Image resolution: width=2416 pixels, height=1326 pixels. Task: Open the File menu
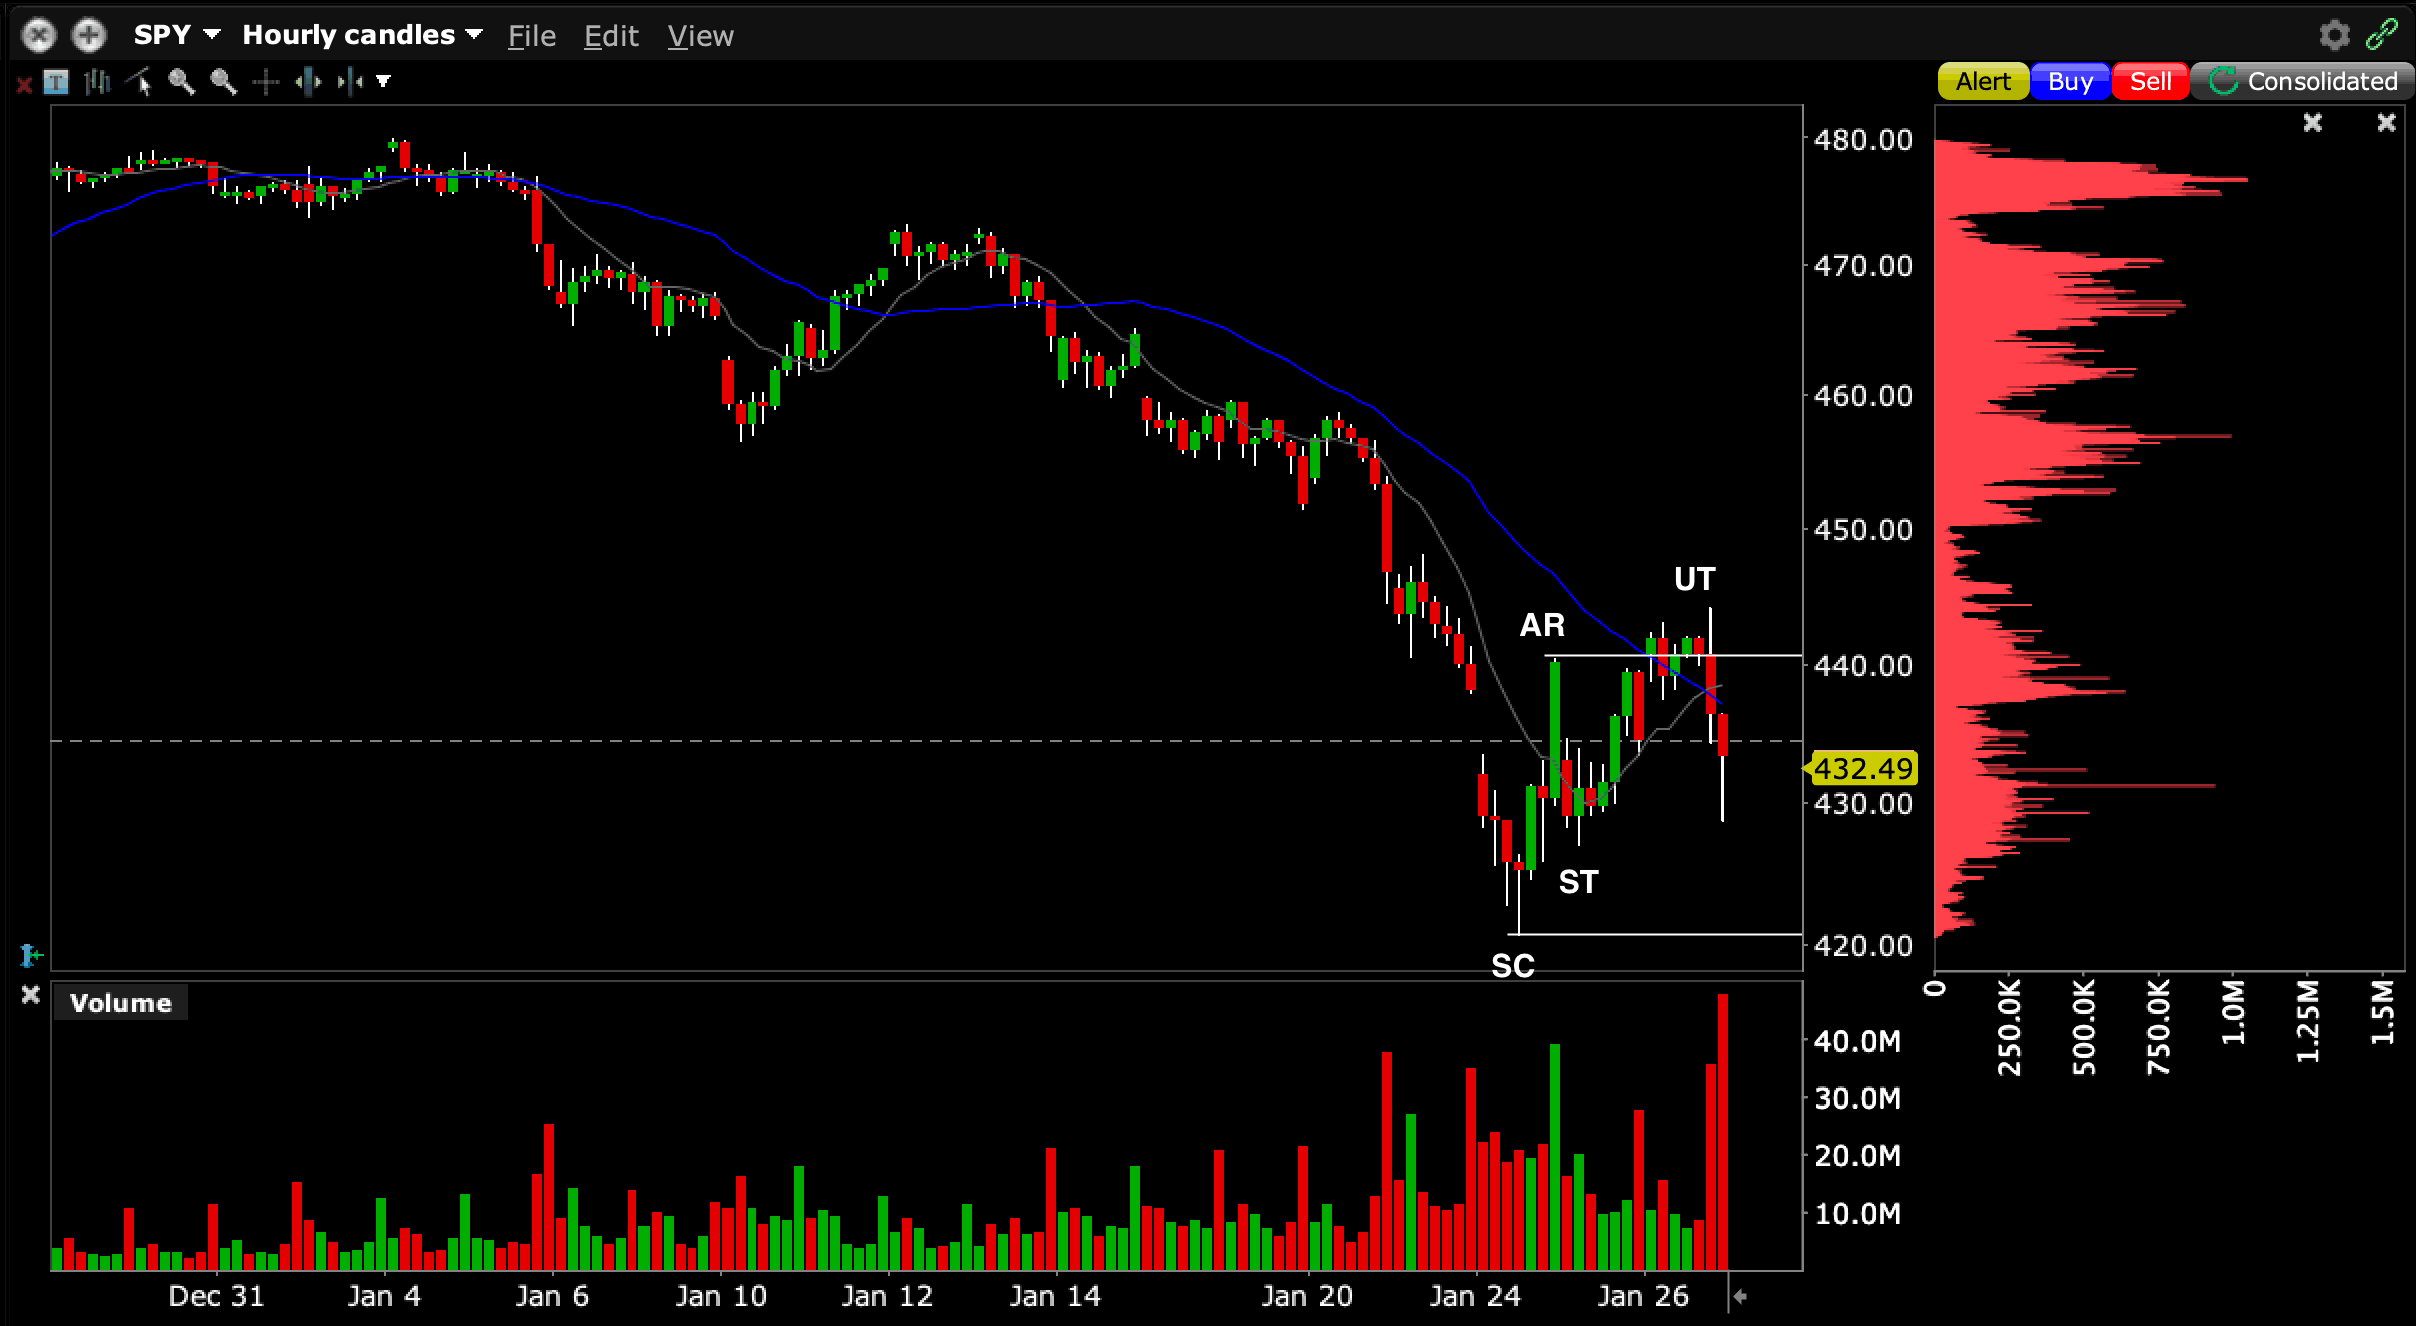pyautogui.click(x=531, y=36)
